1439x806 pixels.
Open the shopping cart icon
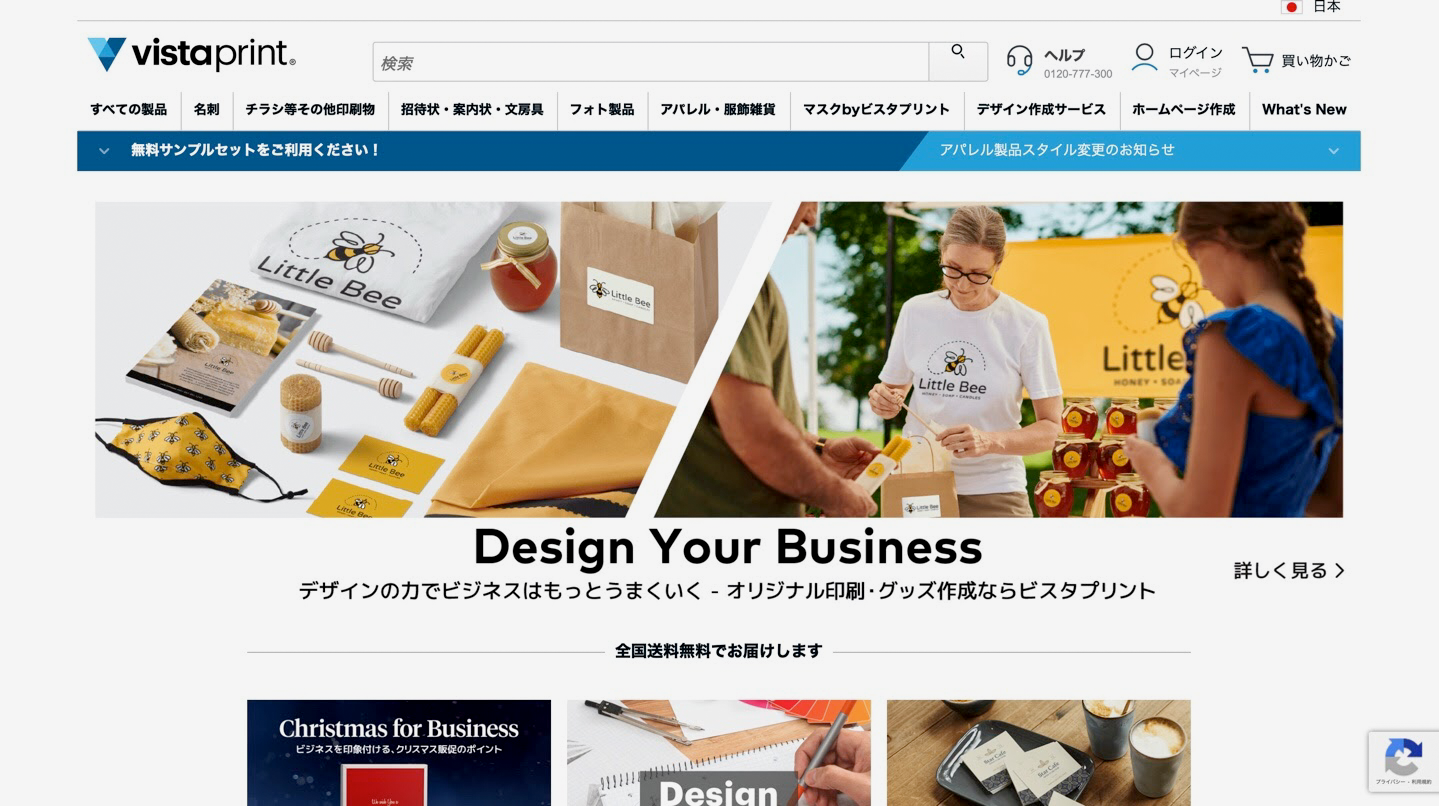pos(1257,60)
